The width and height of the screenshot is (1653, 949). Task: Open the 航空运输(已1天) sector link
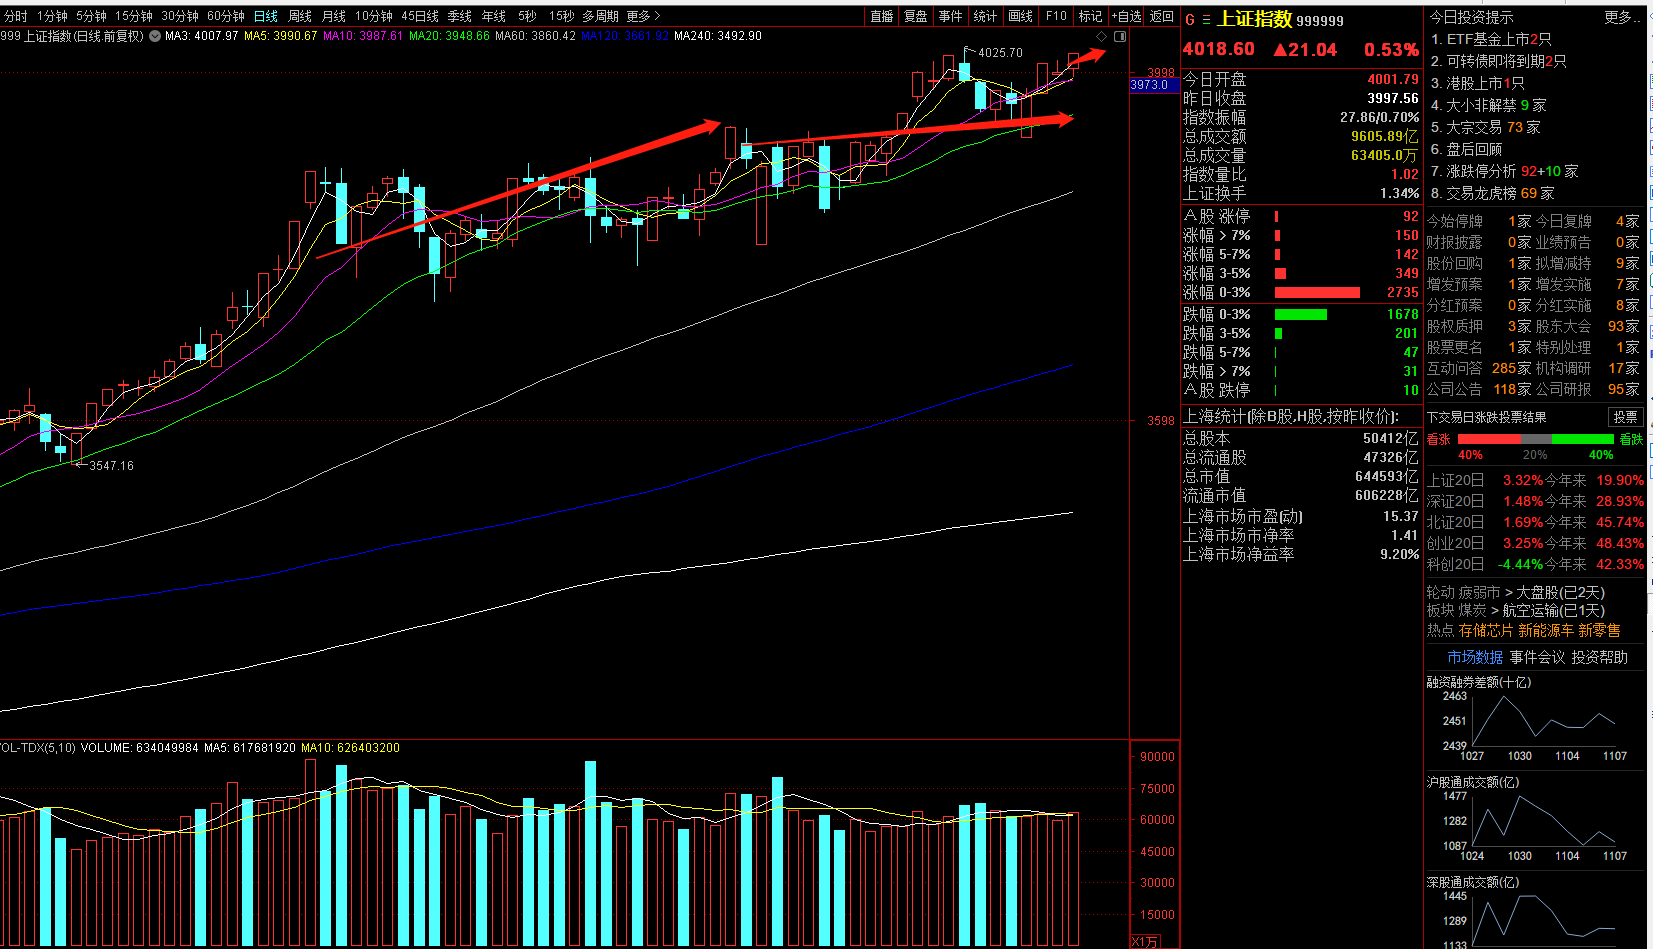[x=1553, y=610]
